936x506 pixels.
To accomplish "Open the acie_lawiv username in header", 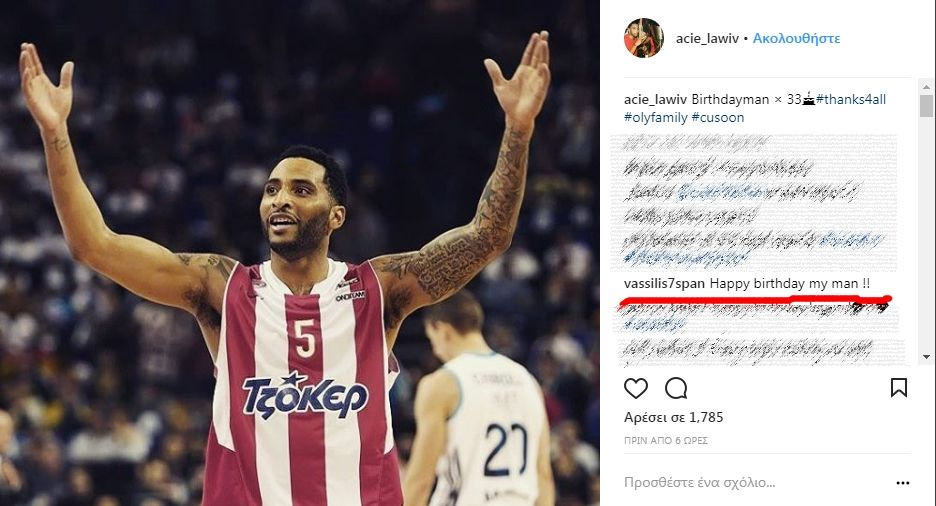I will [707, 38].
